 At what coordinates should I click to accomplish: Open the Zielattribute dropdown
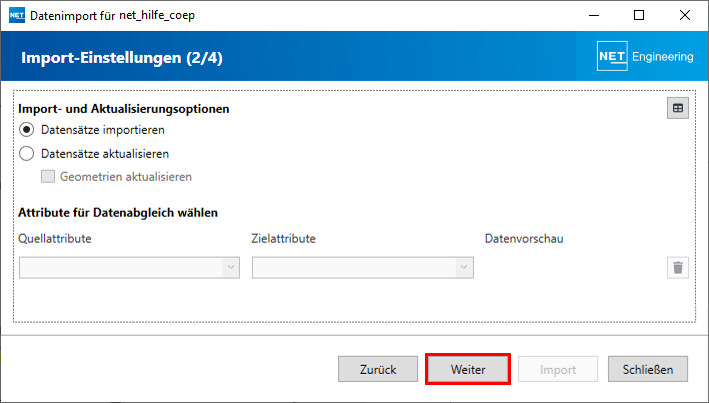[363, 268]
